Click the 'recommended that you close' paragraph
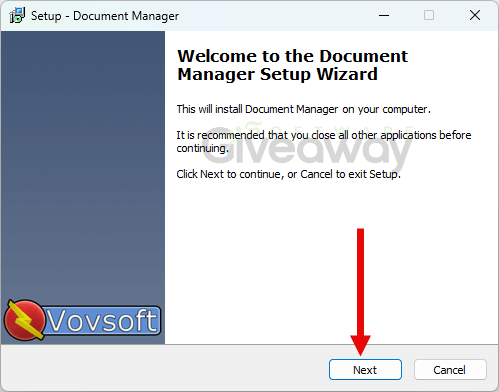This screenshot has height=392, width=499. coord(324,141)
